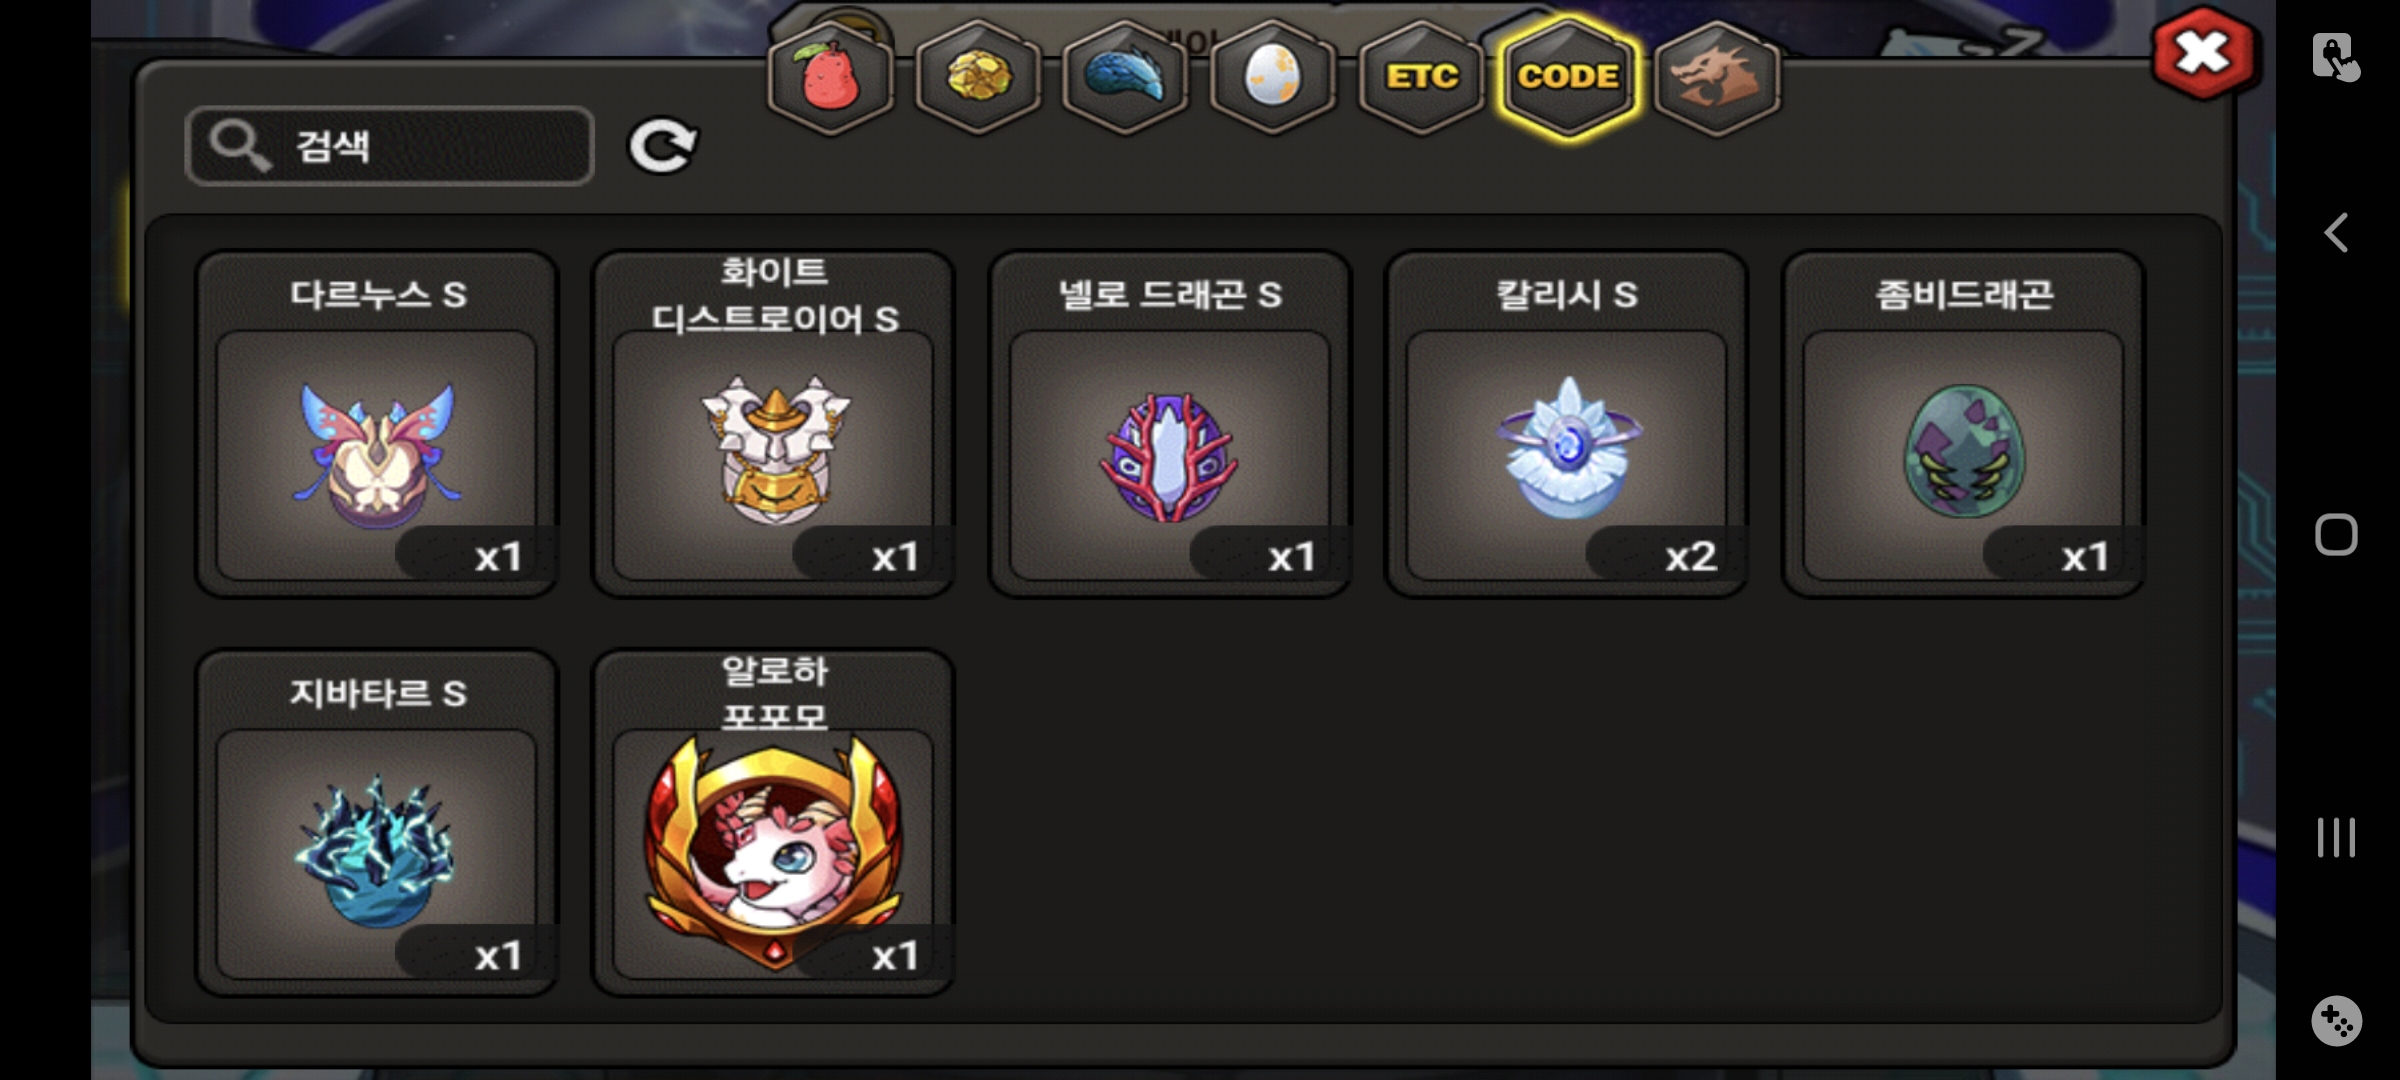Choose the 넬로 드래곤 S egg

(x=1170, y=424)
